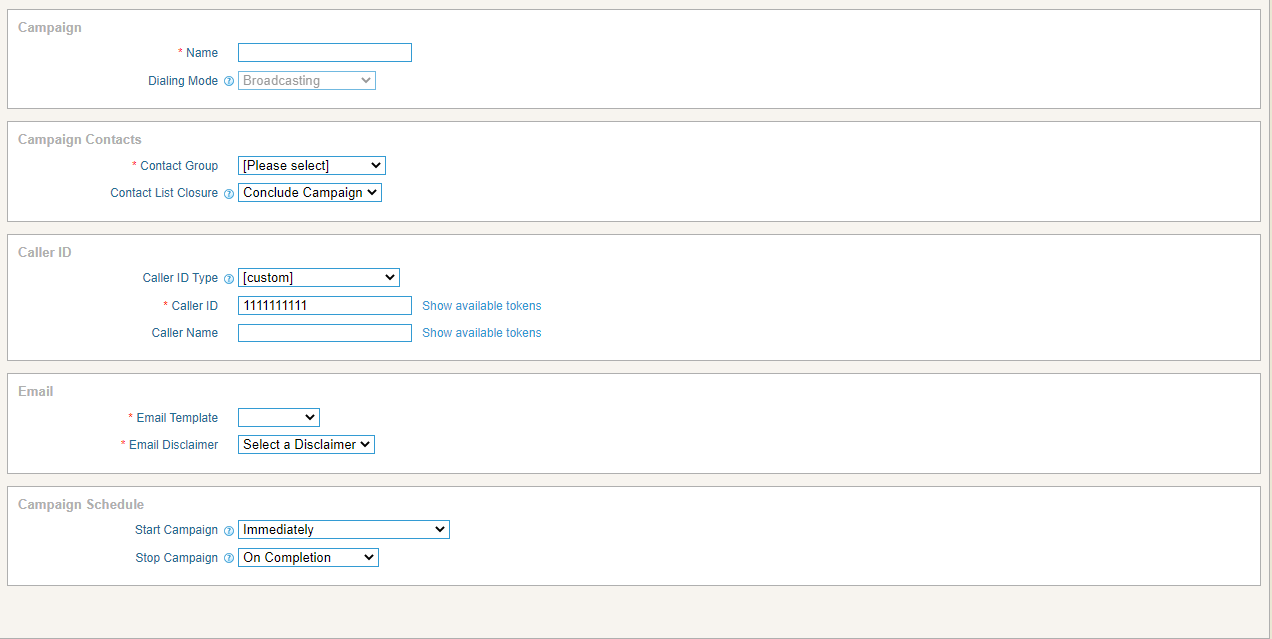Viewport: 1272px width, 639px height.
Task: Open the Dialing Mode dropdown
Action: click(x=306, y=80)
